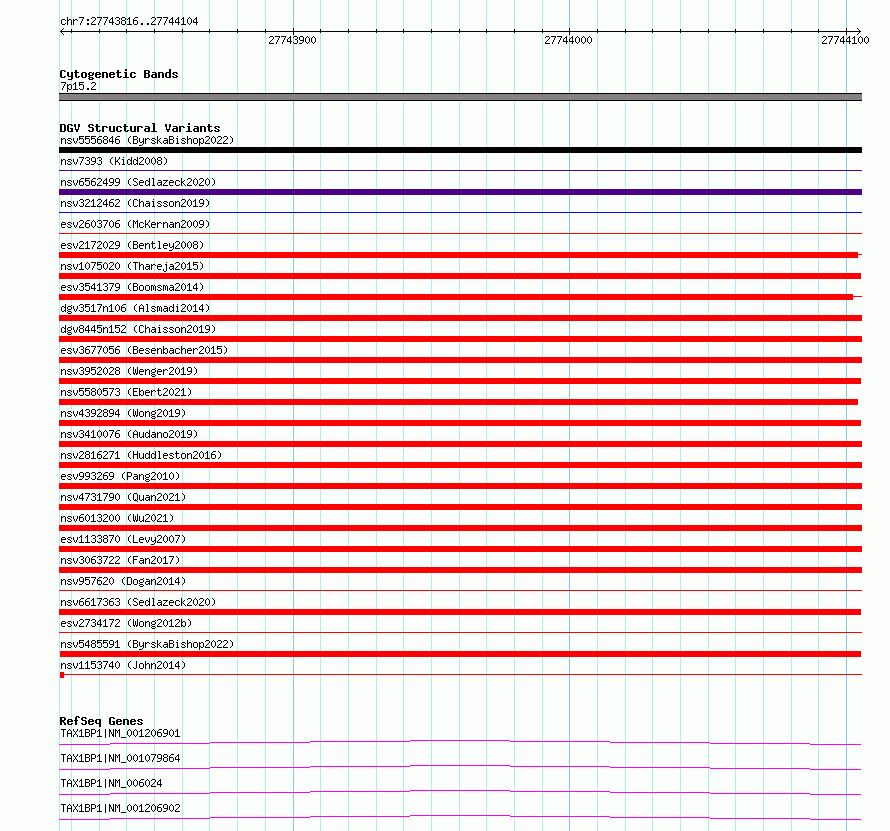Click the magenta intron line of NM_001206901
The image size is (890, 831).
coord(460,741)
